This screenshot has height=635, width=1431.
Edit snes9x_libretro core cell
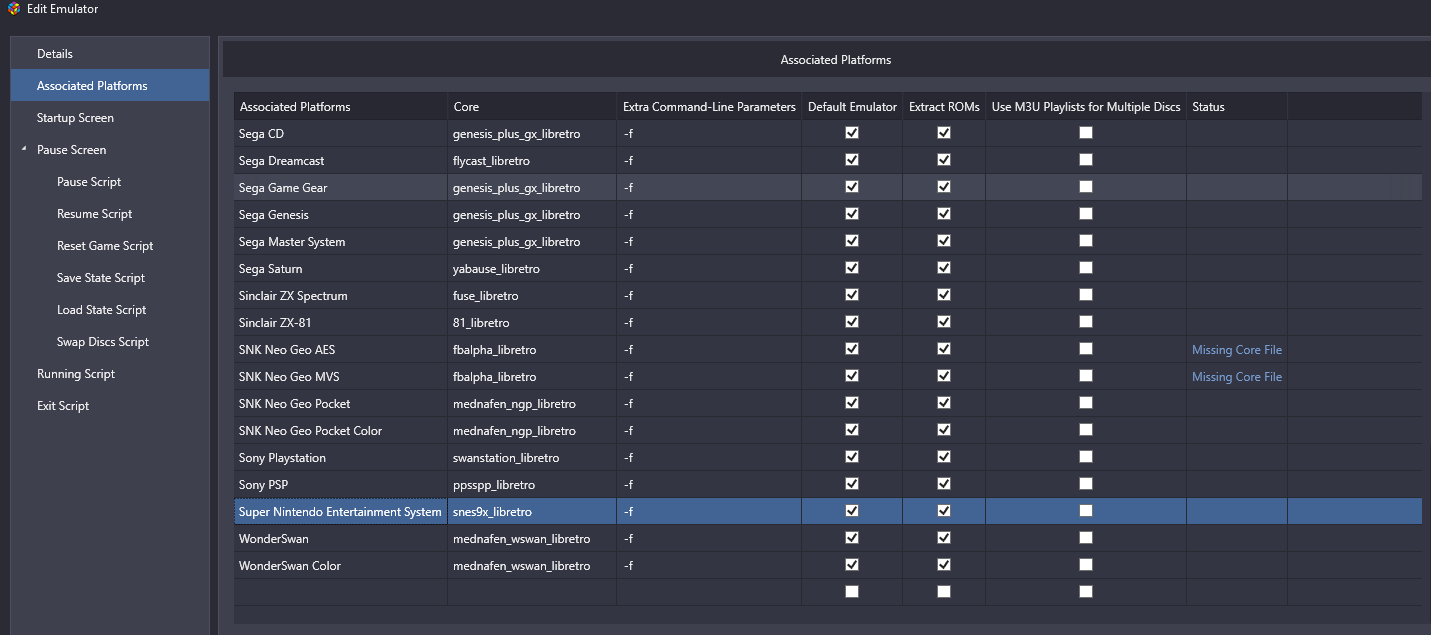(532, 511)
